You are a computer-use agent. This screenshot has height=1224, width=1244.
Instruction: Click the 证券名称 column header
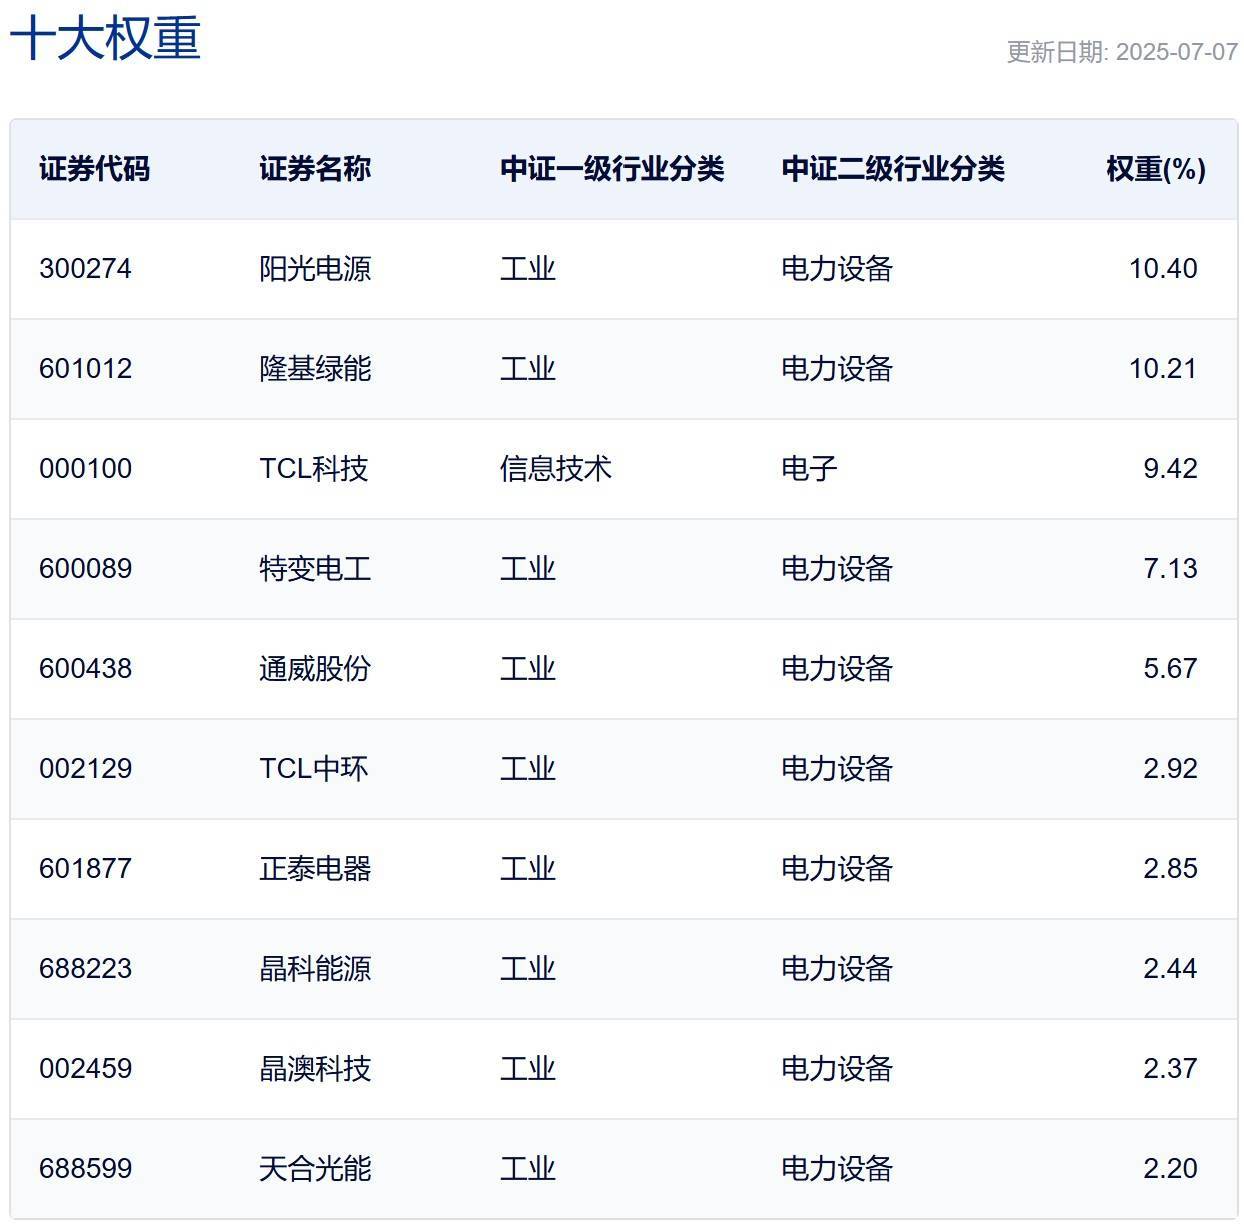click(x=315, y=169)
